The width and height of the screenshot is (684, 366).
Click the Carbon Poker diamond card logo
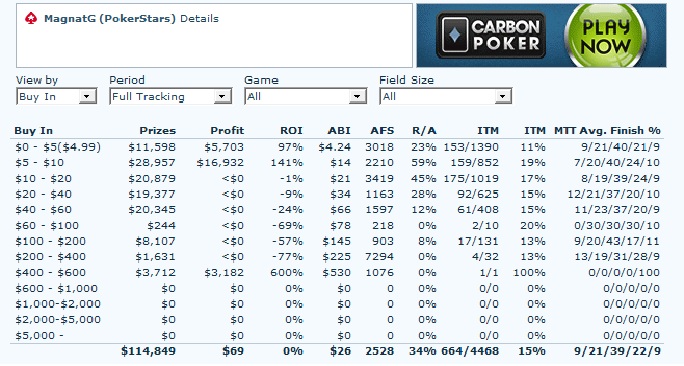(455, 35)
